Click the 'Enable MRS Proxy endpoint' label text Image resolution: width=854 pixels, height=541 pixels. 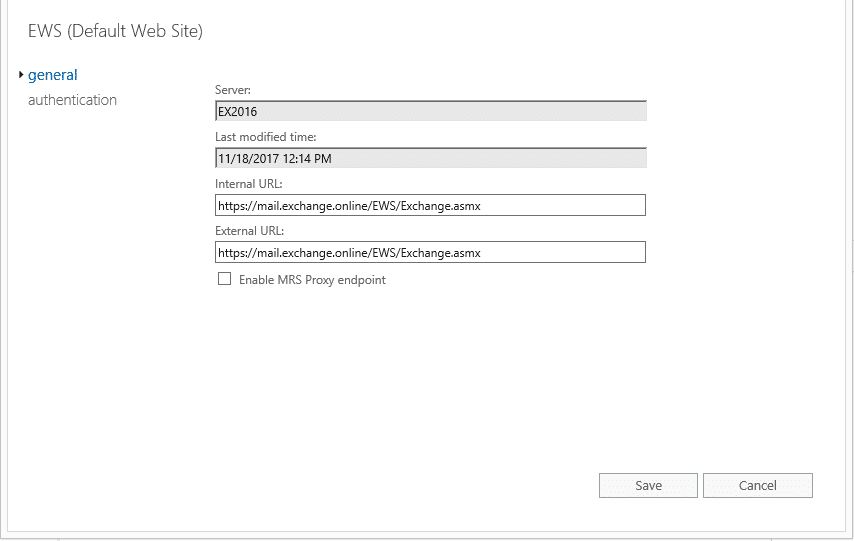click(x=312, y=279)
